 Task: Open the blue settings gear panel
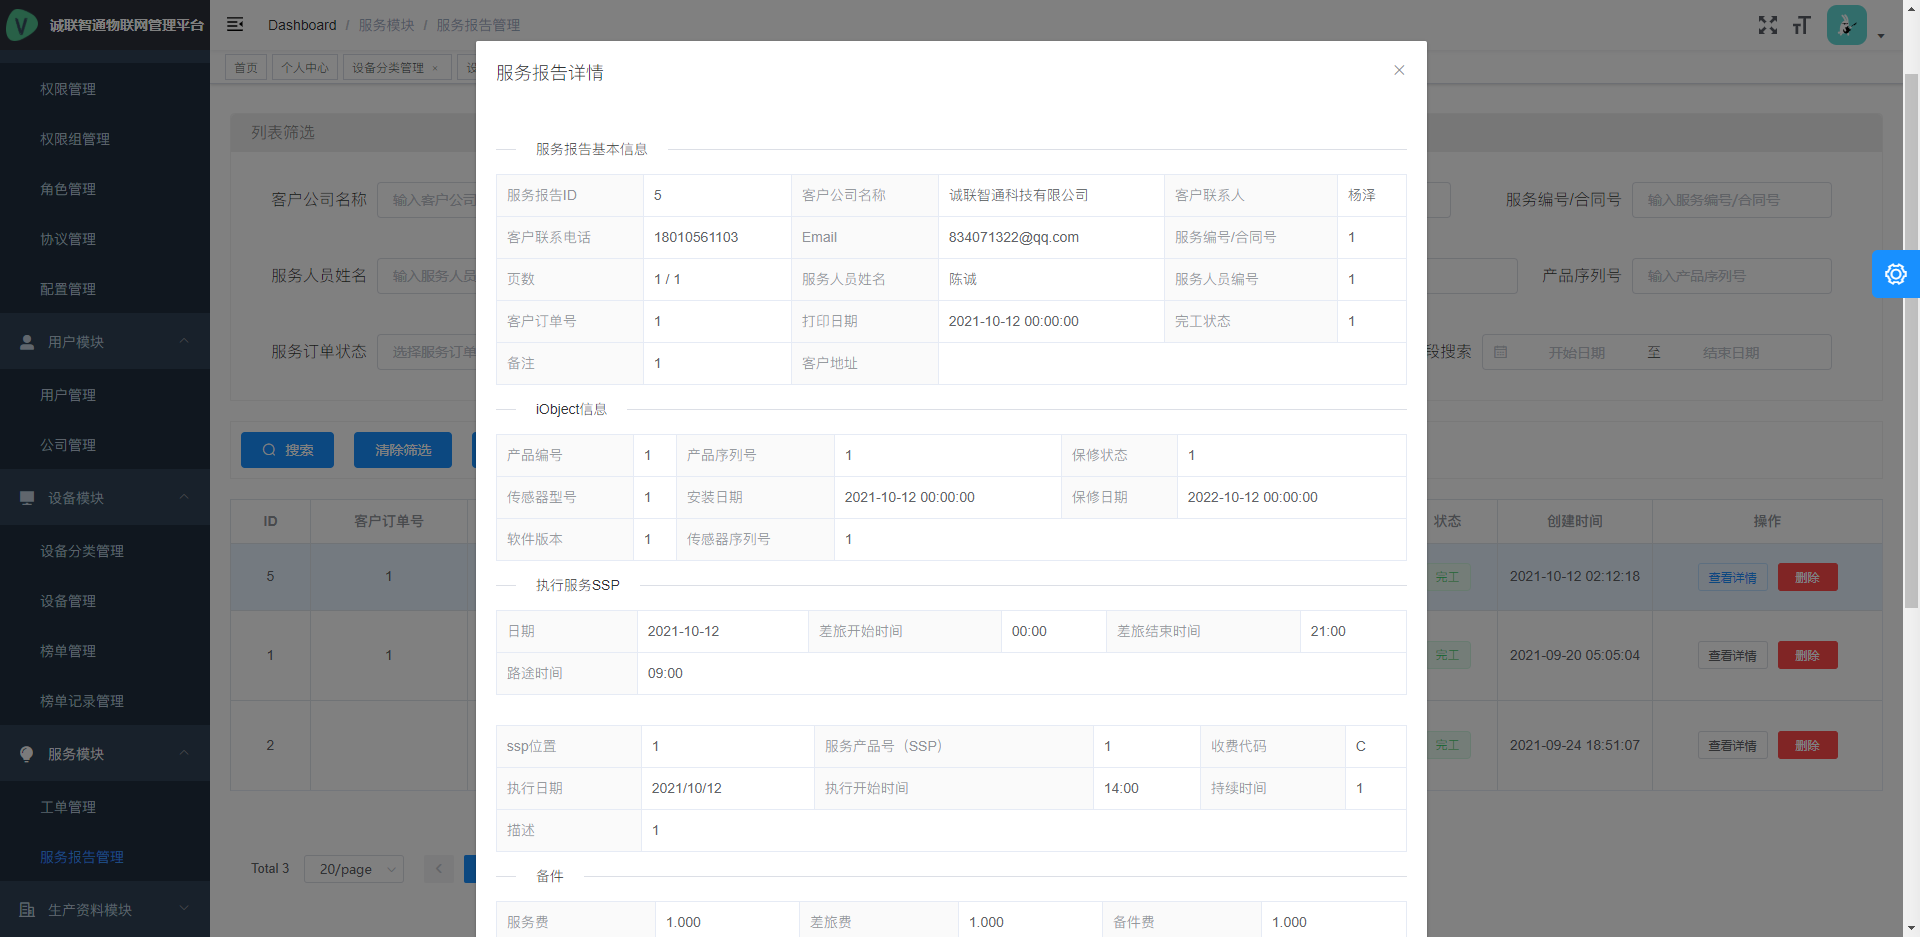tap(1896, 274)
